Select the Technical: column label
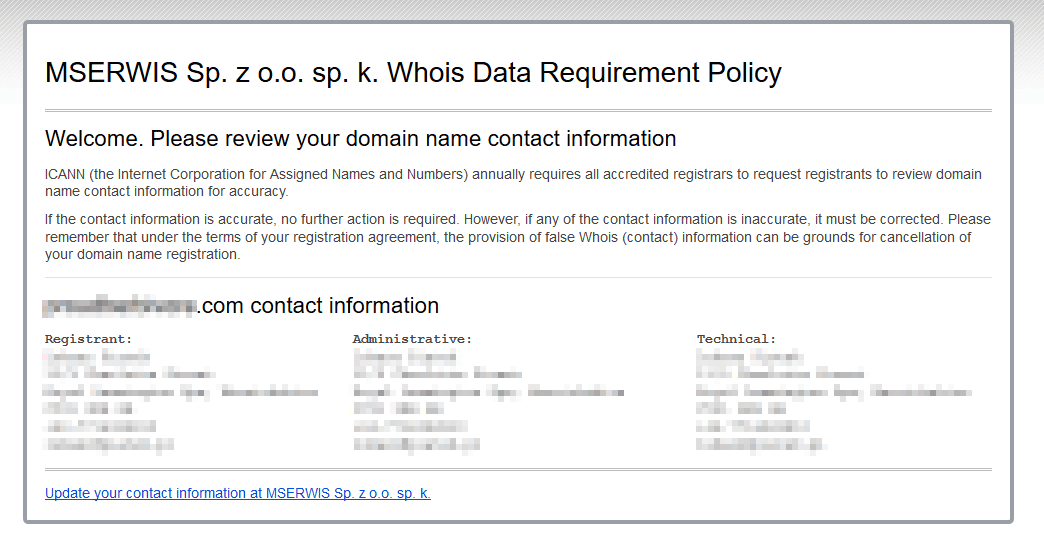Viewport: 1044px width, 552px height. [x=736, y=339]
